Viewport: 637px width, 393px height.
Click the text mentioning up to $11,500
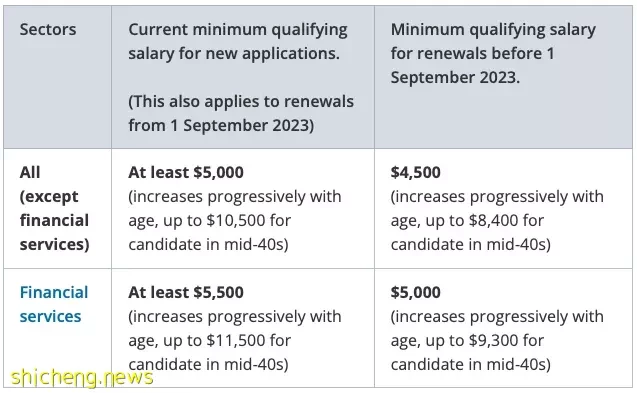point(235,340)
